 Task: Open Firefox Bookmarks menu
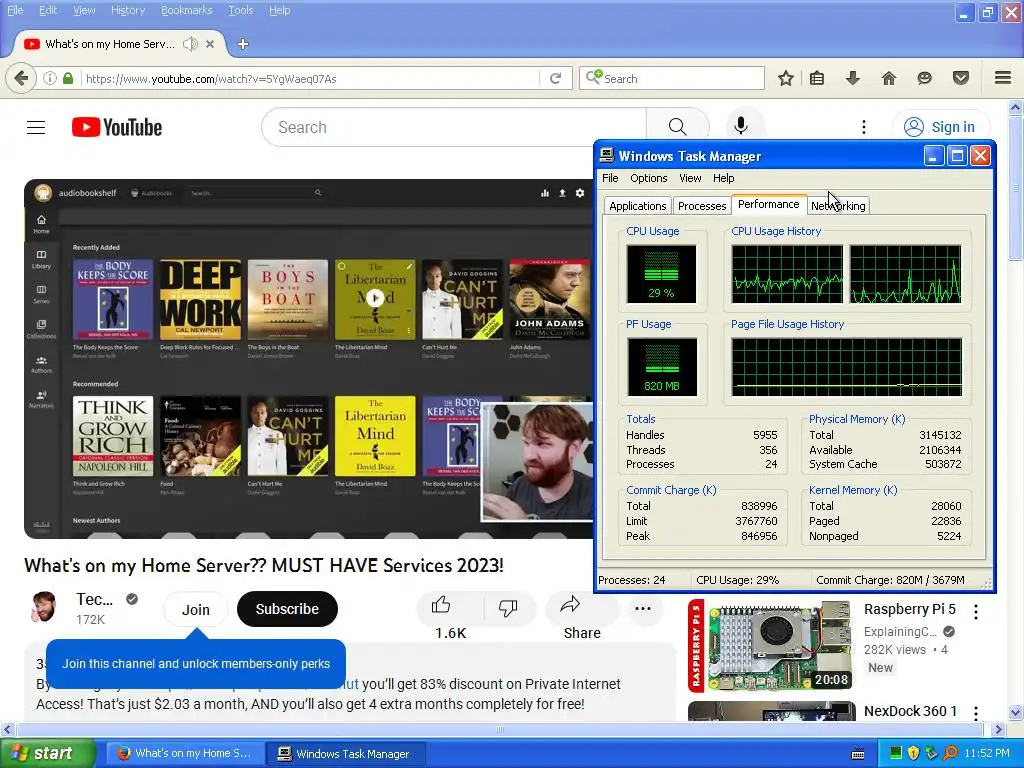tap(186, 10)
